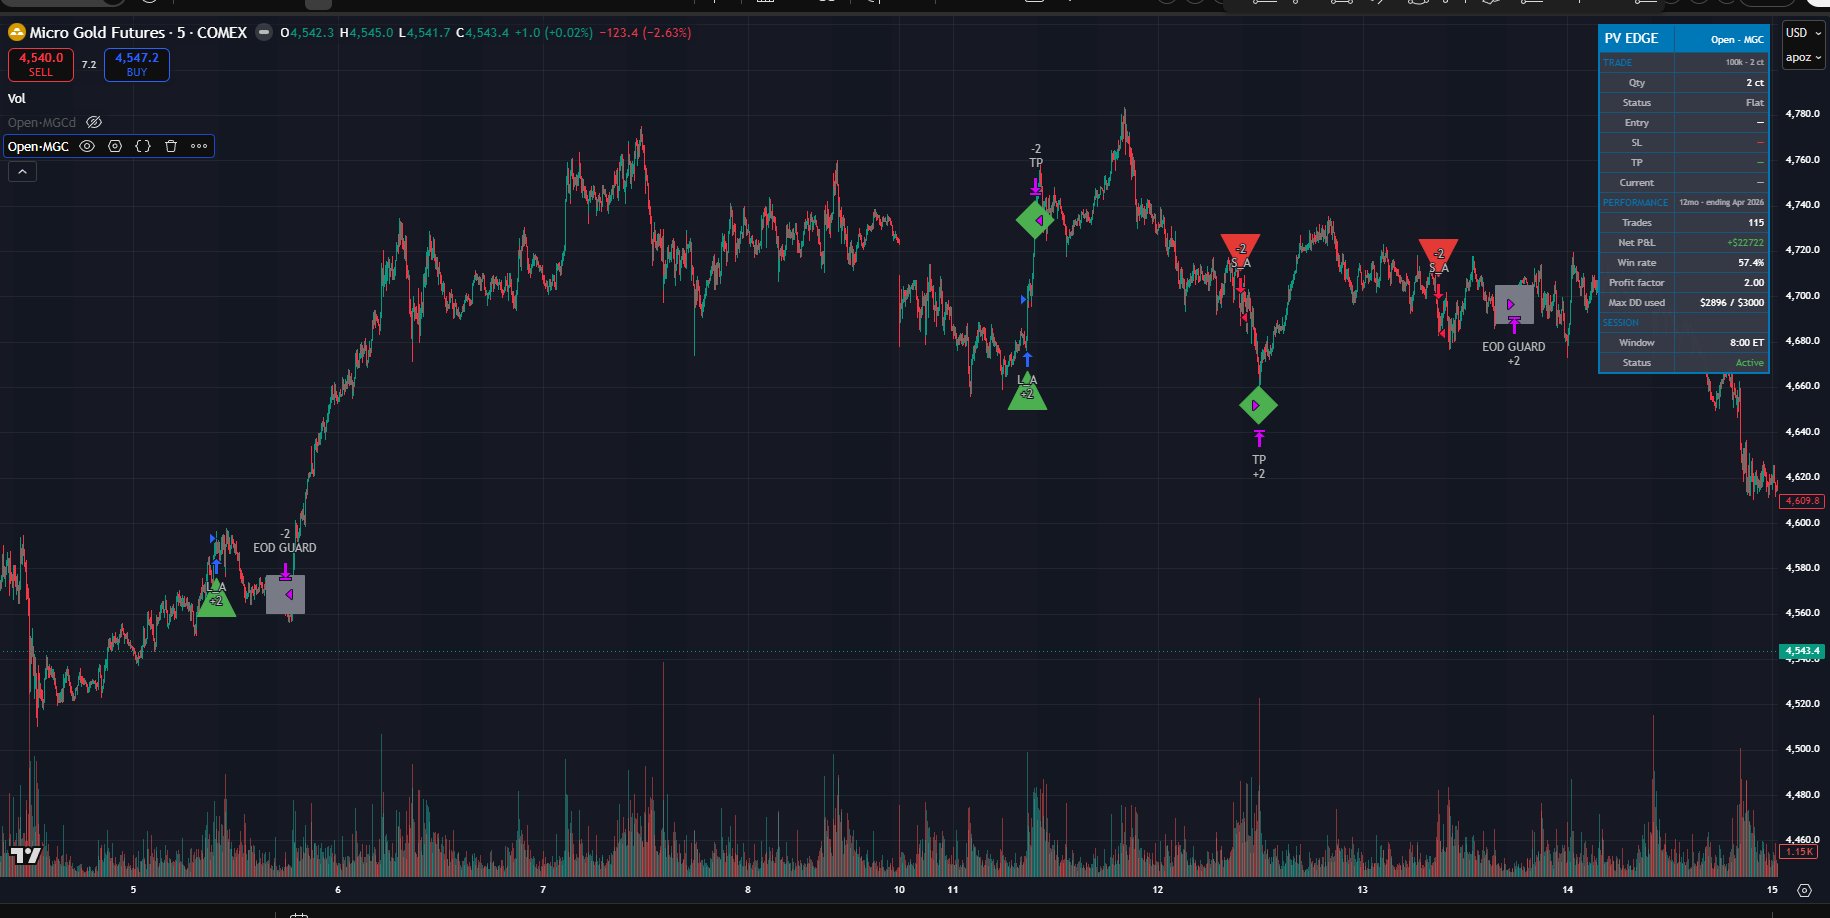The height and width of the screenshot is (918, 1830).
Task: Open the Micro Gold Futures symbol title
Action: (138, 33)
